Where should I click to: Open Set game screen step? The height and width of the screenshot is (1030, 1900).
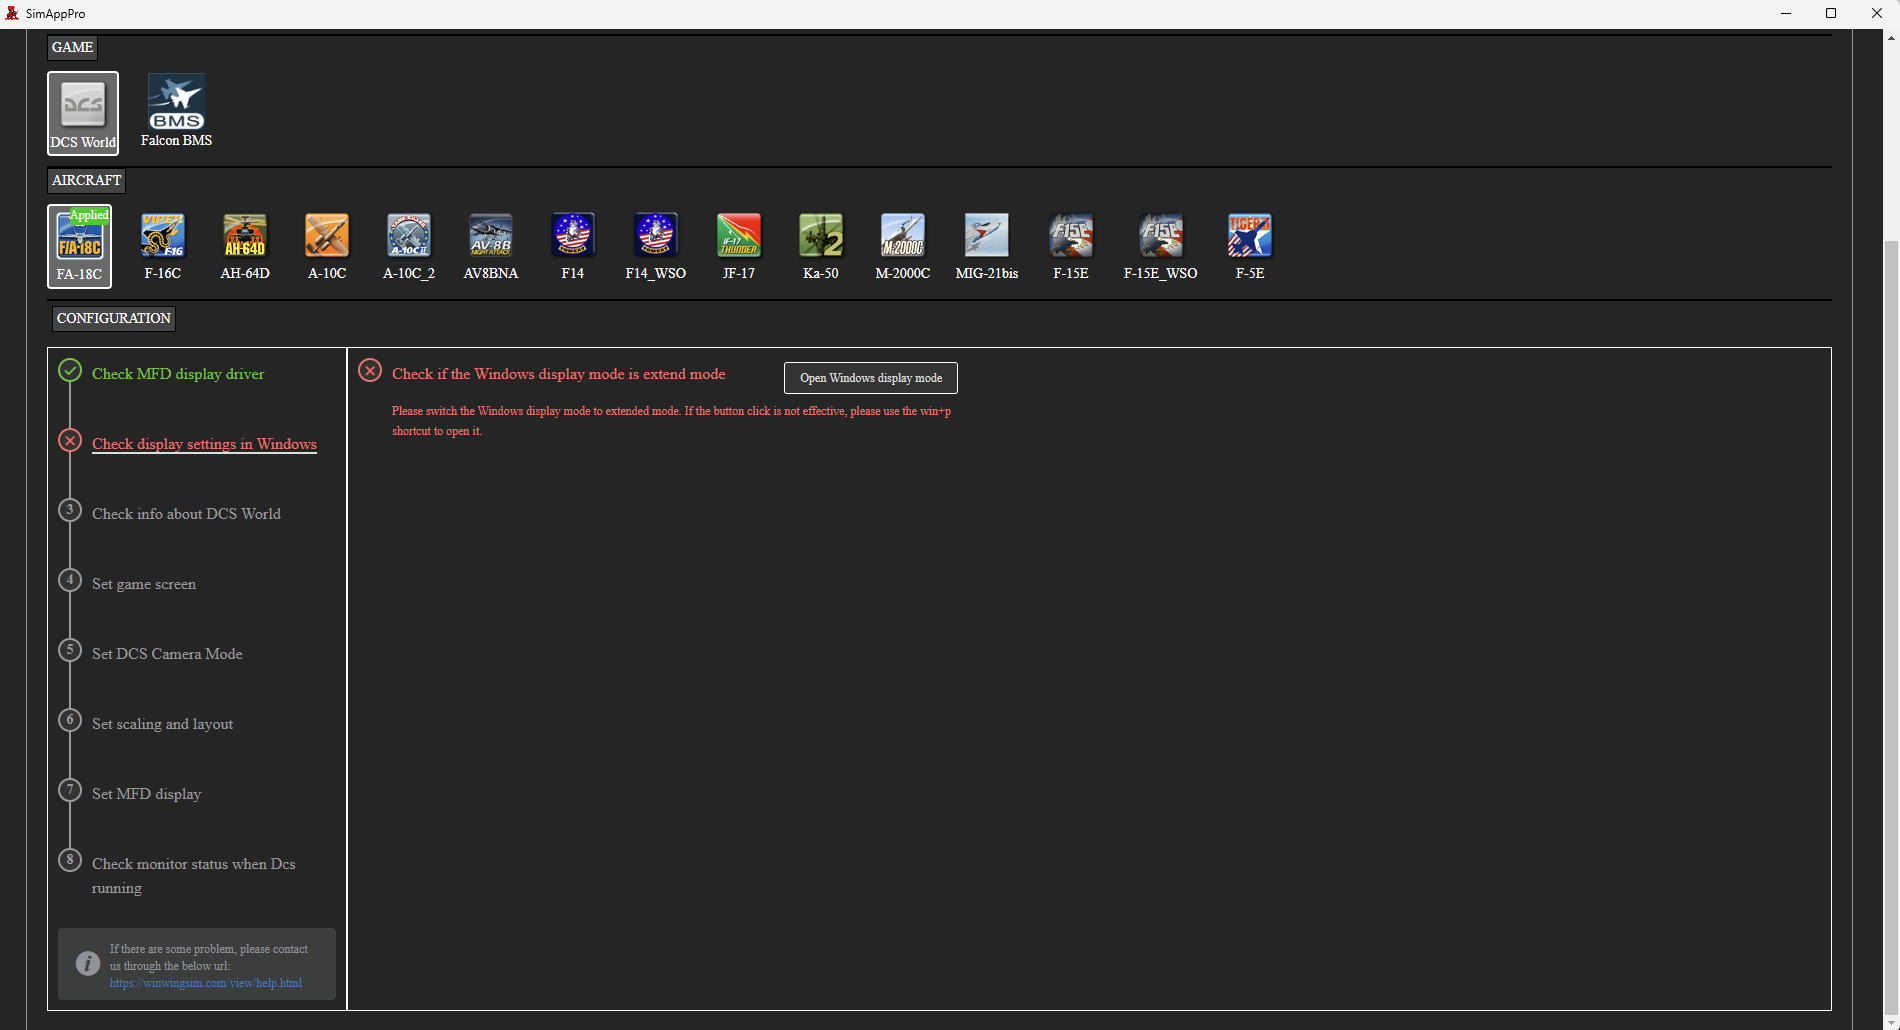(144, 584)
